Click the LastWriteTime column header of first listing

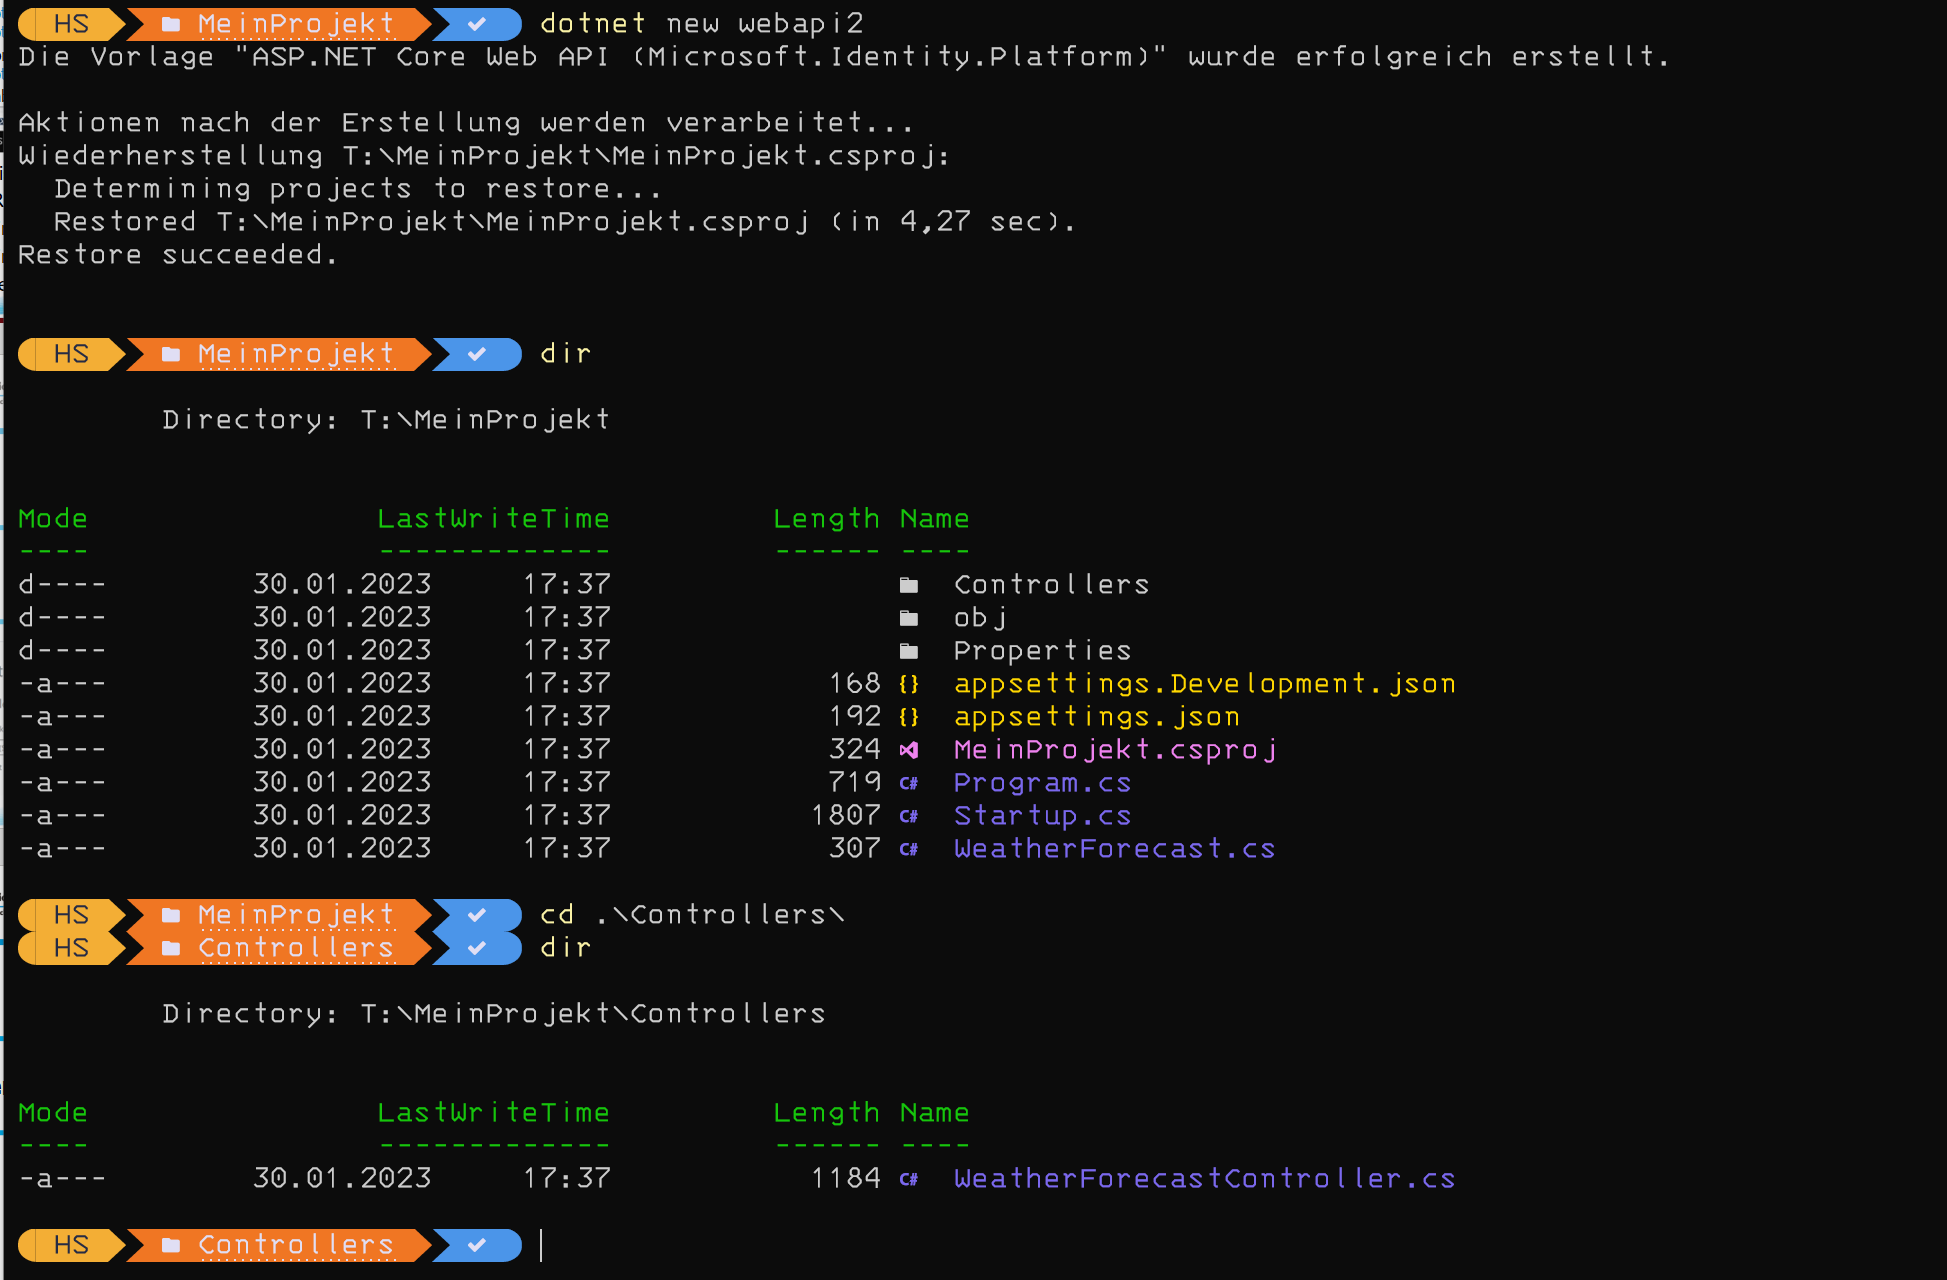point(493,519)
